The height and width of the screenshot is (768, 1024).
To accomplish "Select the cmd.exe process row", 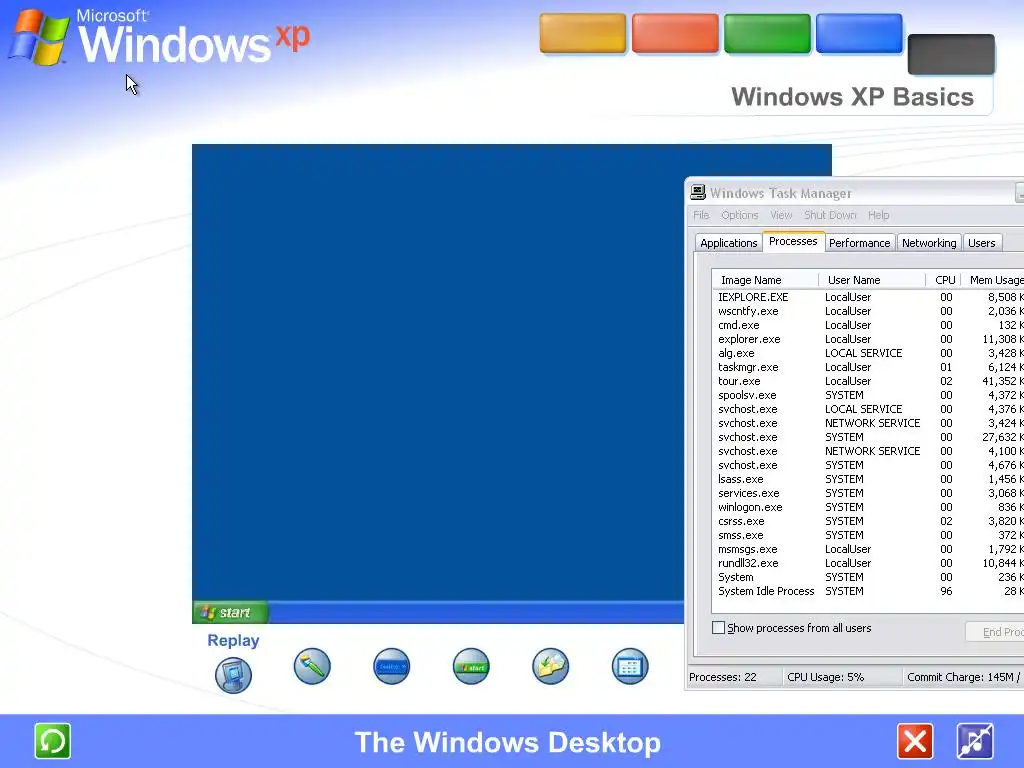I will click(x=868, y=325).
